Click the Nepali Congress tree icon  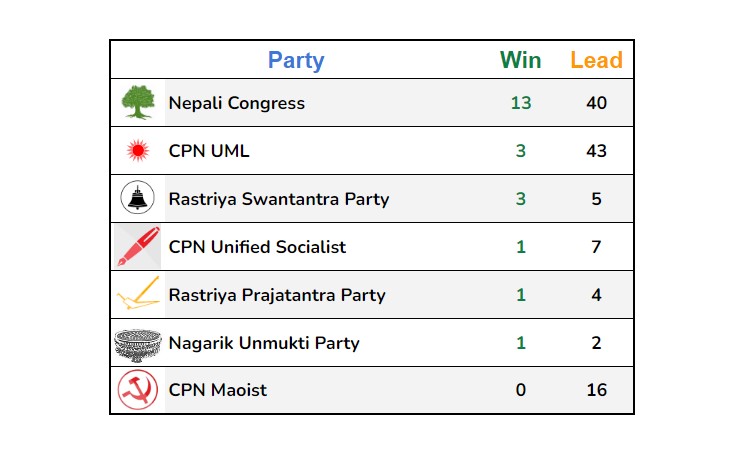(x=138, y=102)
